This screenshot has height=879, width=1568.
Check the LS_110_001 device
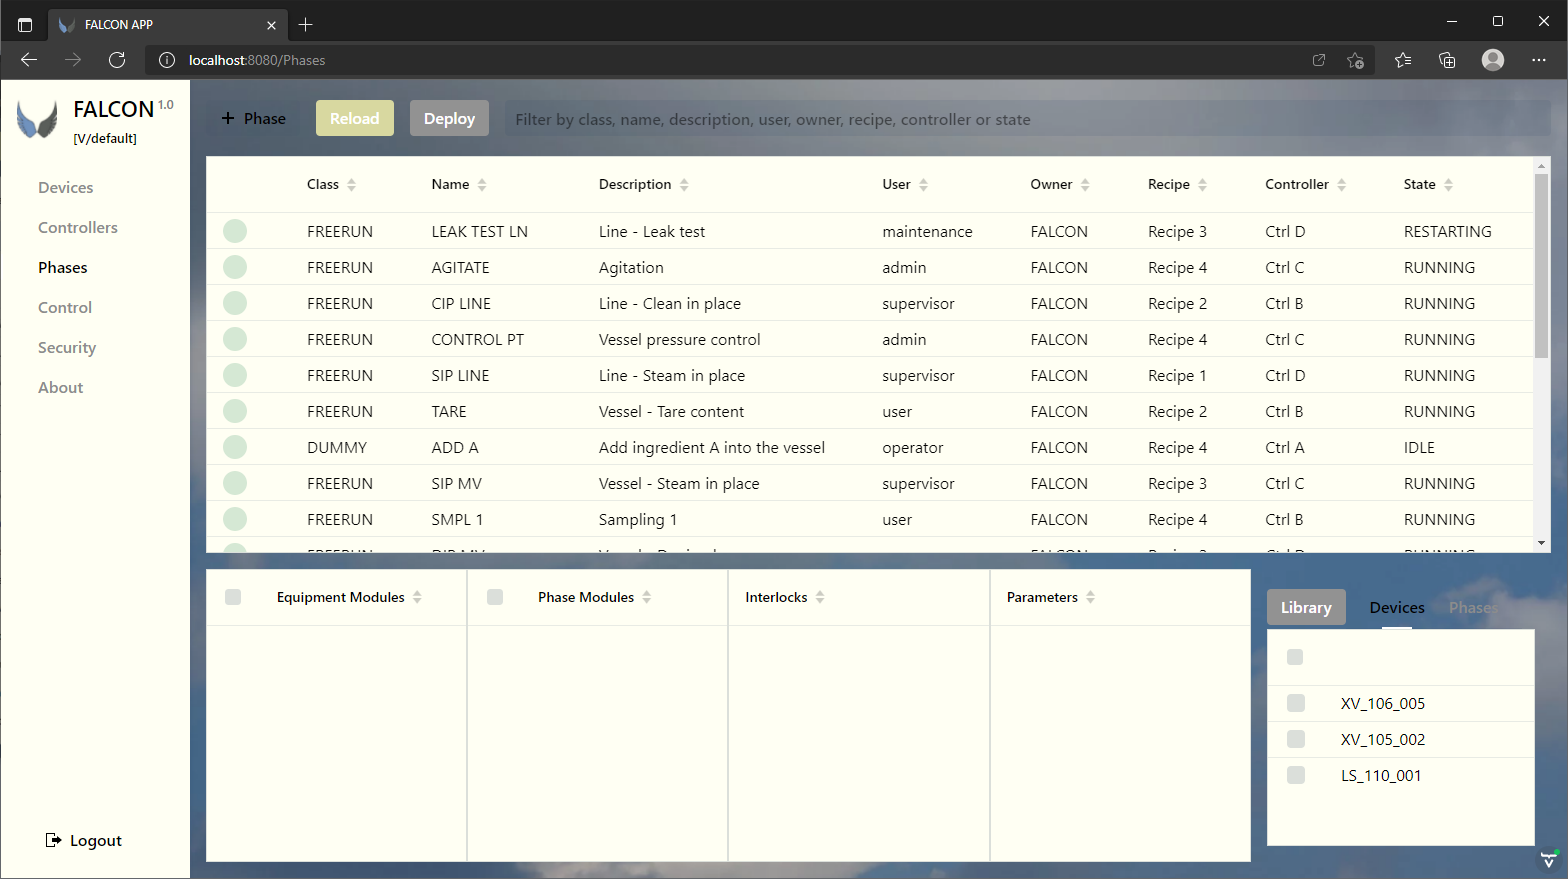(x=1296, y=775)
